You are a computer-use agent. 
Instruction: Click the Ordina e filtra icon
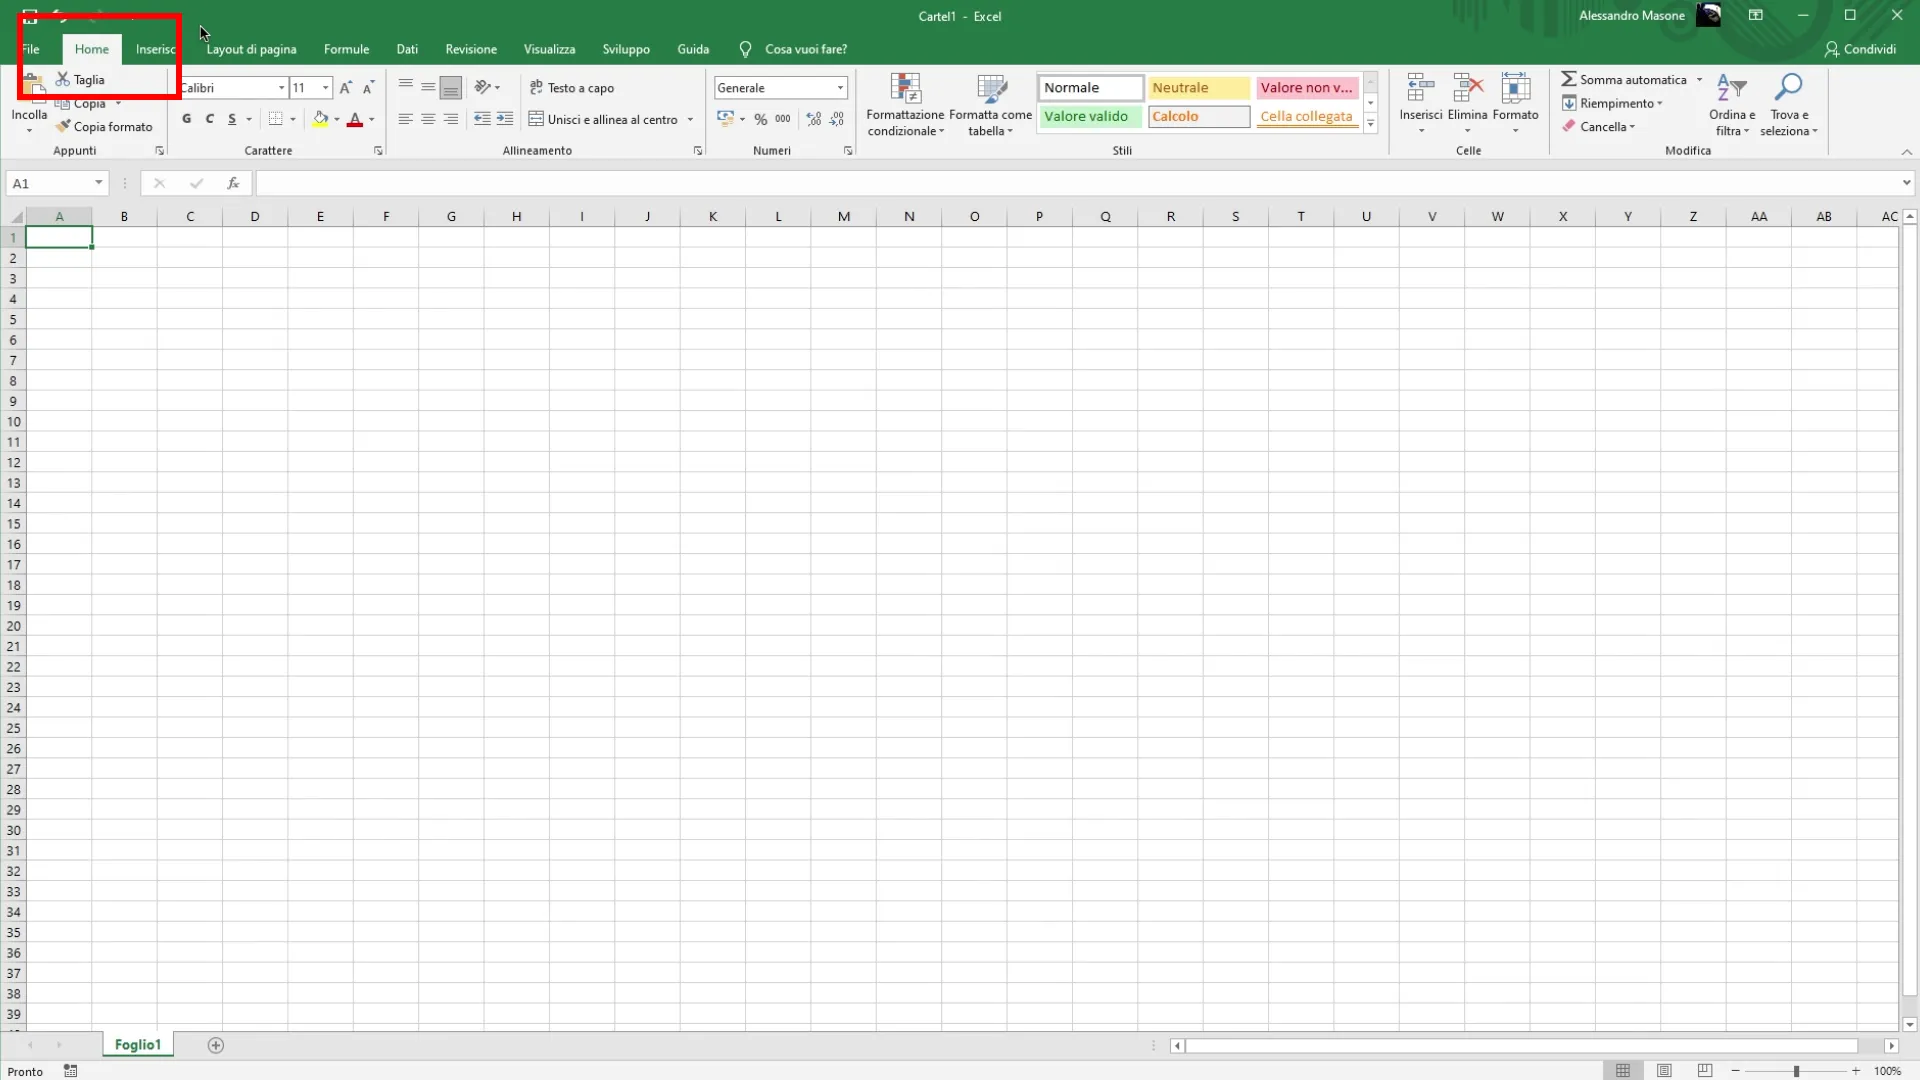pyautogui.click(x=1731, y=88)
